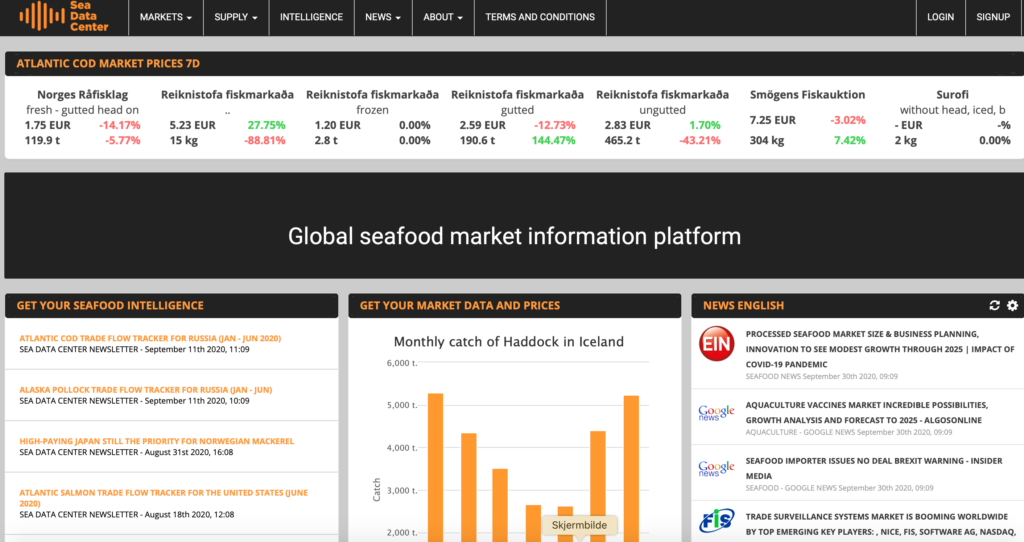The height and width of the screenshot is (542, 1024).
Task: Click the 7.25 EUR price value
Action: (773, 120)
